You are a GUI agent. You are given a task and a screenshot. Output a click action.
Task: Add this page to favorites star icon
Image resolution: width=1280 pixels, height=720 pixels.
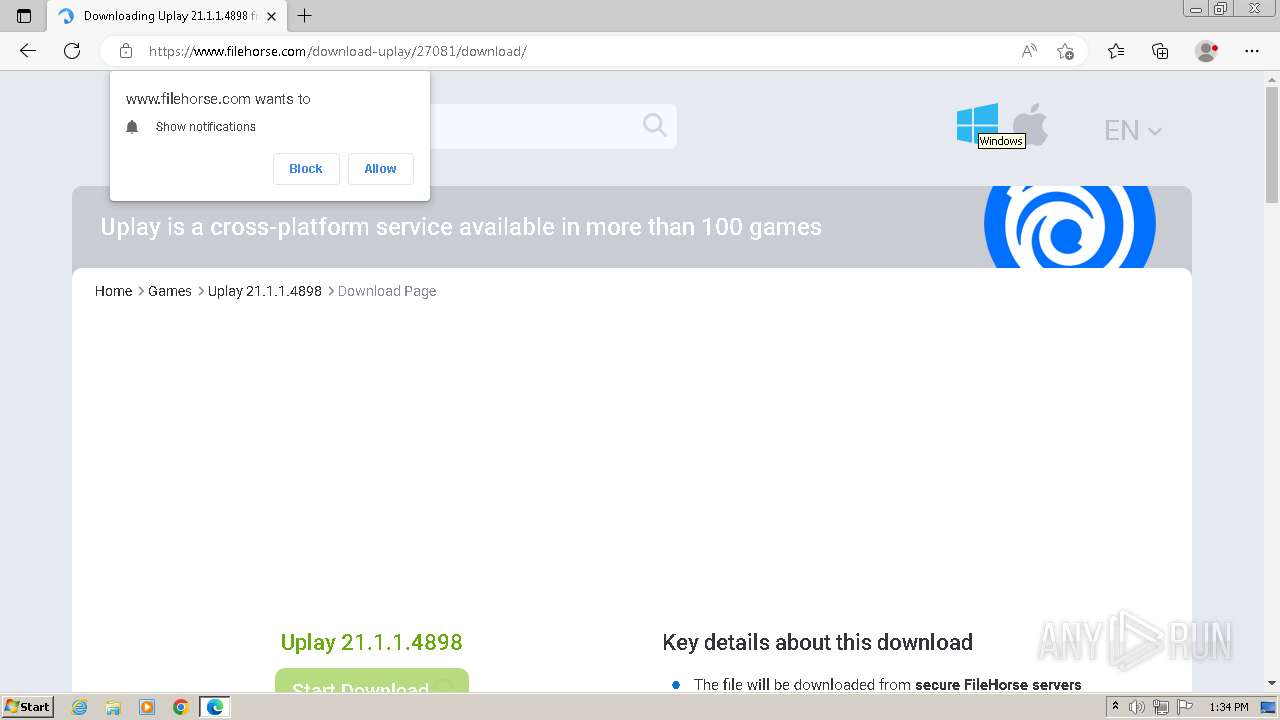click(1065, 51)
